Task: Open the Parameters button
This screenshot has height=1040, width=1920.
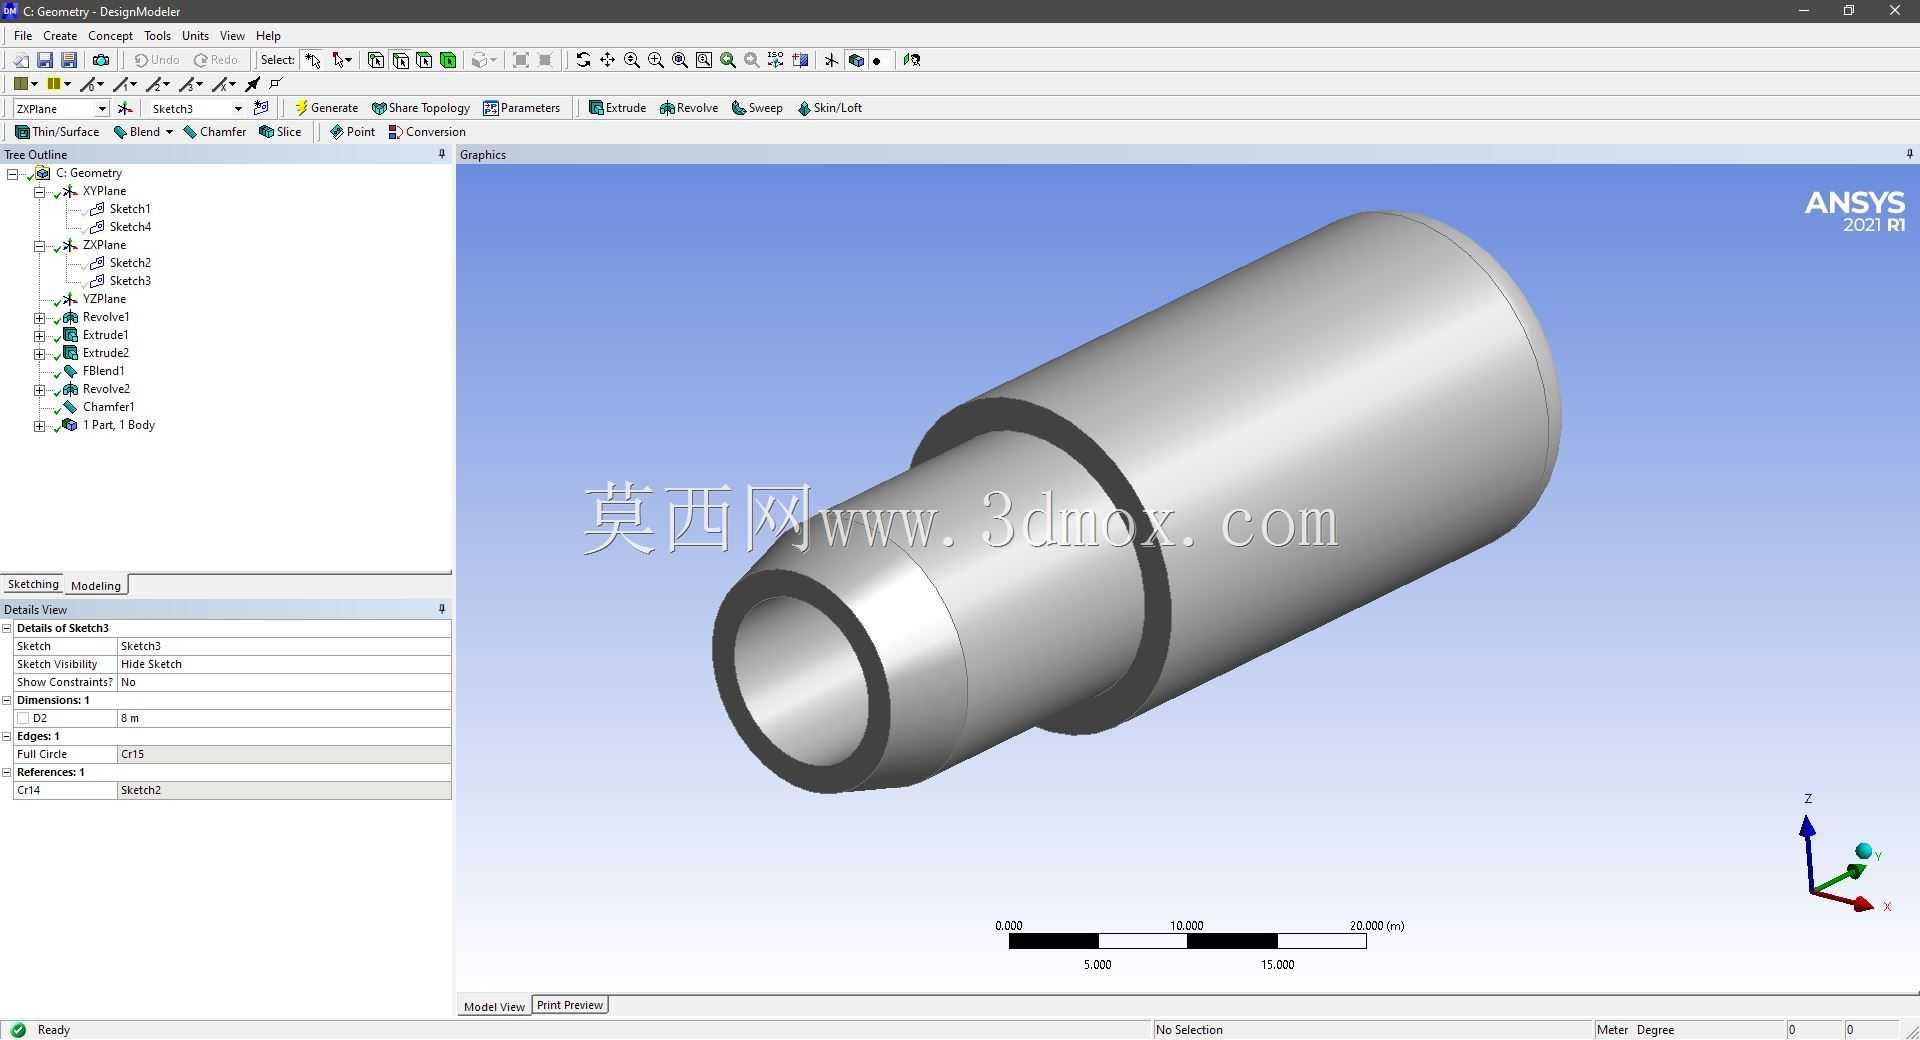Action: point(522,108)
